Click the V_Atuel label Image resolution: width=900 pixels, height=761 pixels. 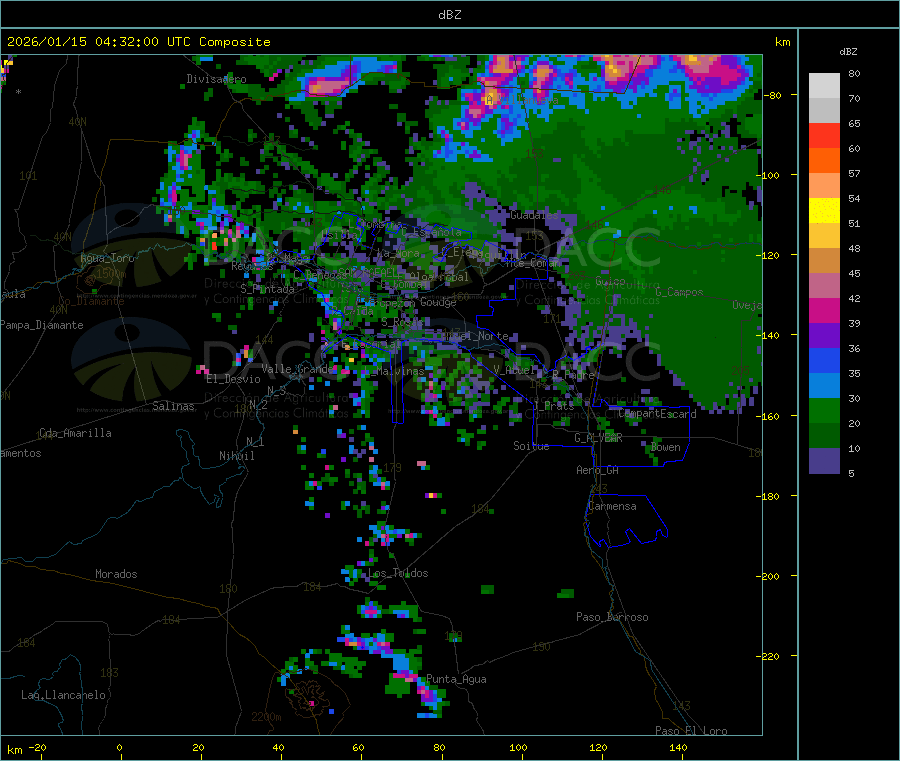[x=514, y=370]
